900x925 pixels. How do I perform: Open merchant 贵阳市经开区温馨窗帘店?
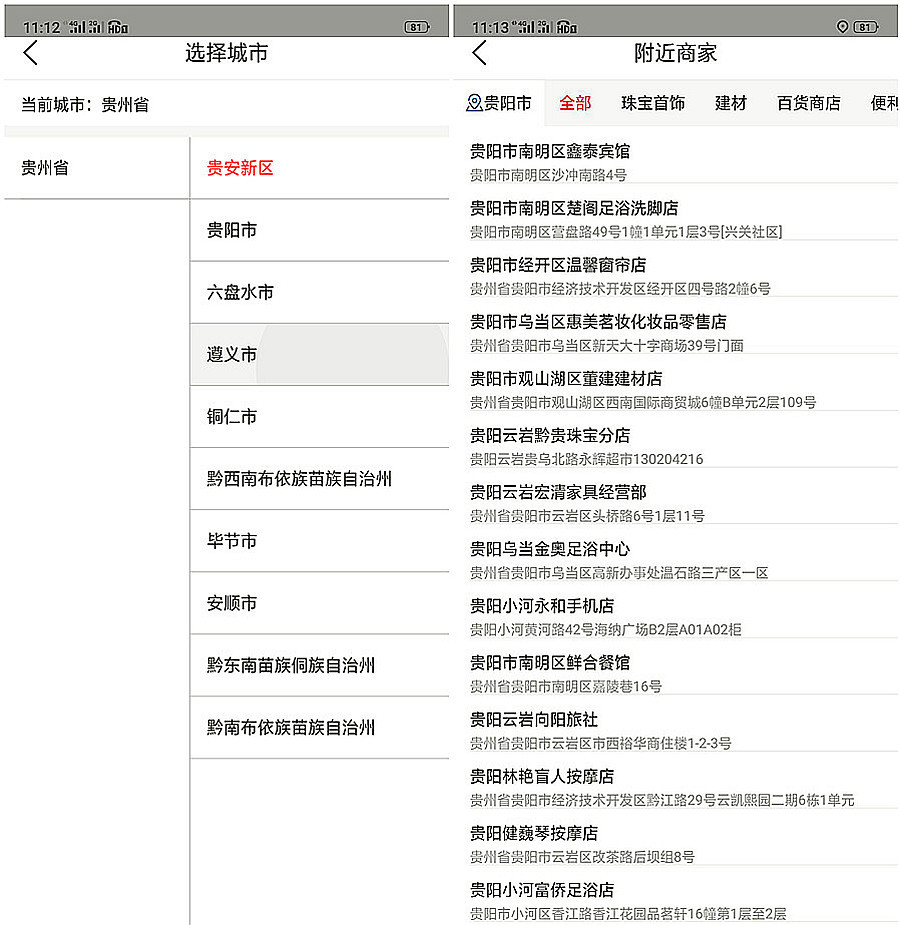coord(676,275)
